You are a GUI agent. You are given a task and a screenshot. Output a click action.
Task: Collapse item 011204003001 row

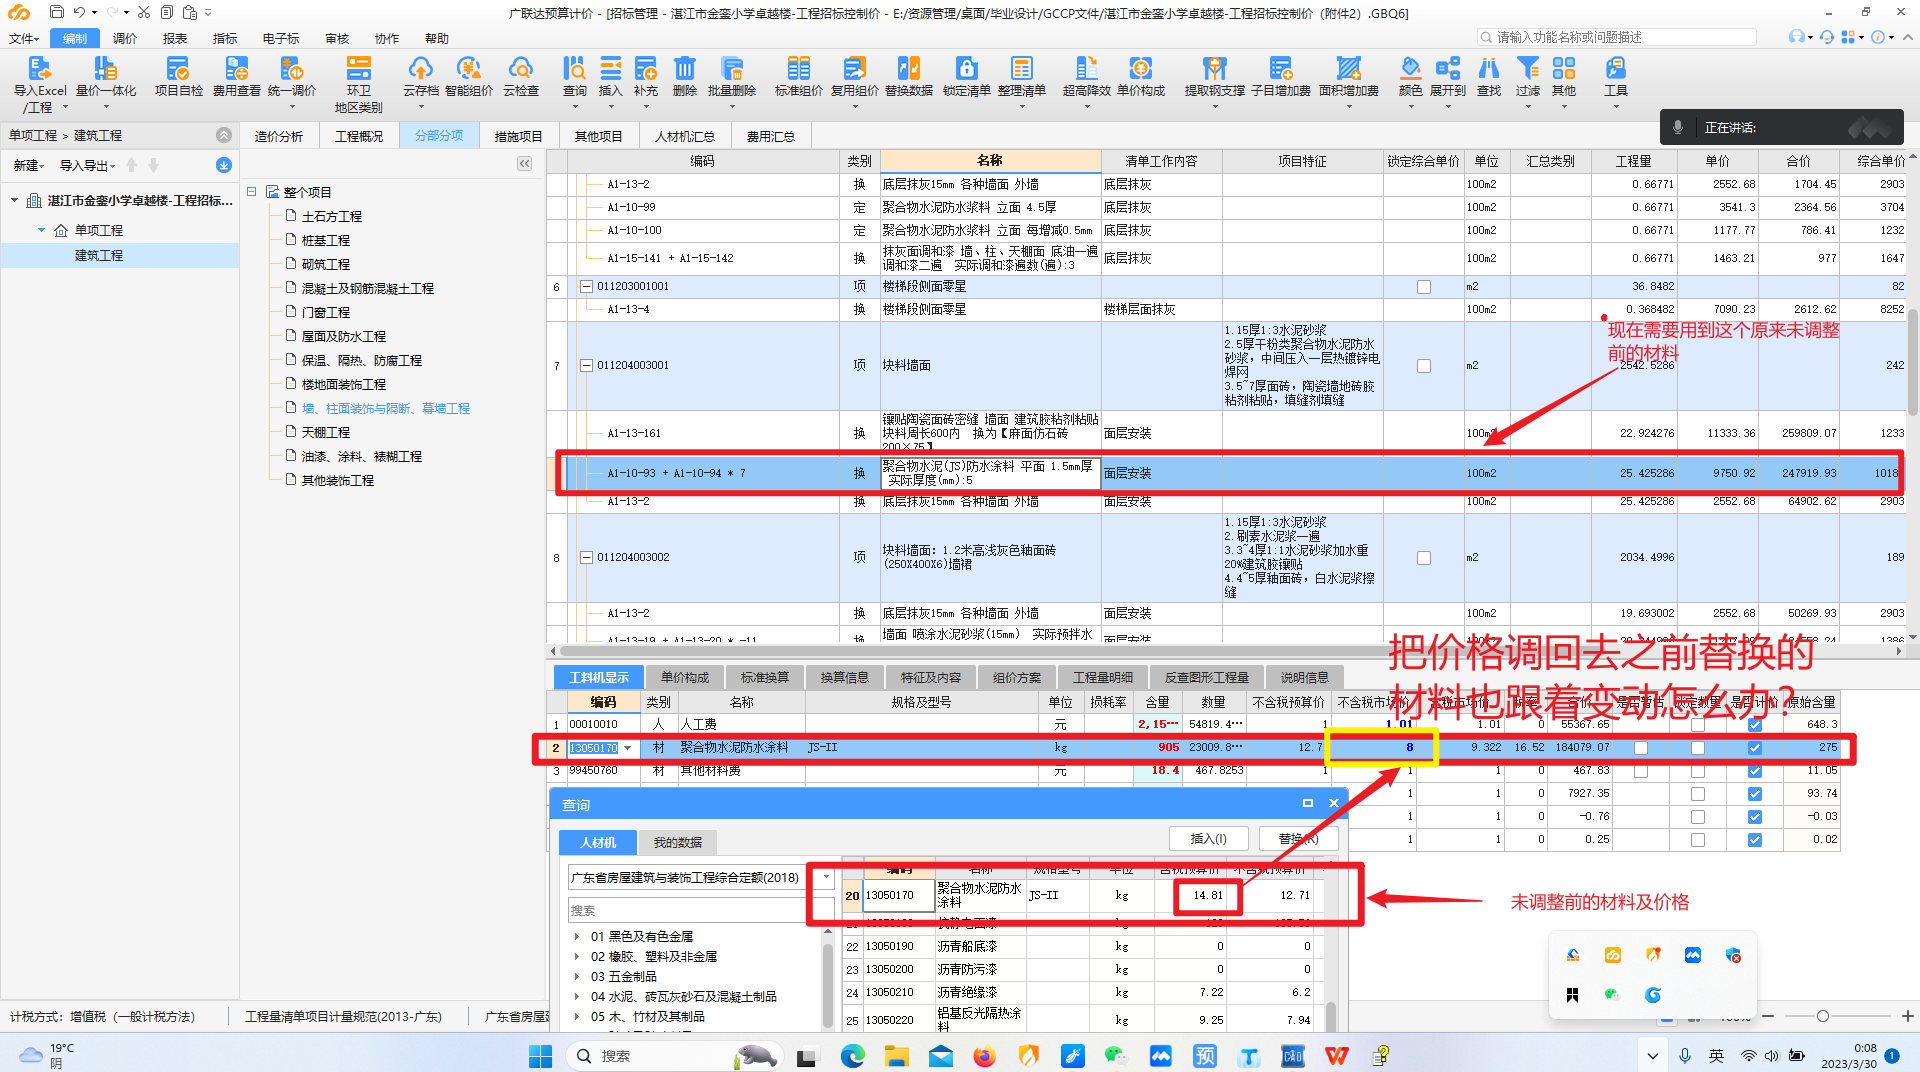586,366
